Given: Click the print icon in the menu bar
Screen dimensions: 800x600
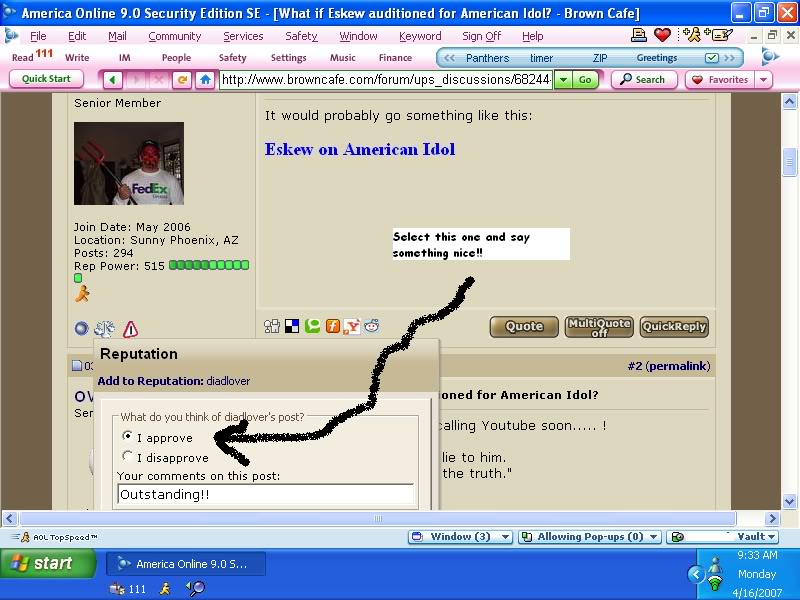Looking at the screenshot, I should tap(639, 35).
